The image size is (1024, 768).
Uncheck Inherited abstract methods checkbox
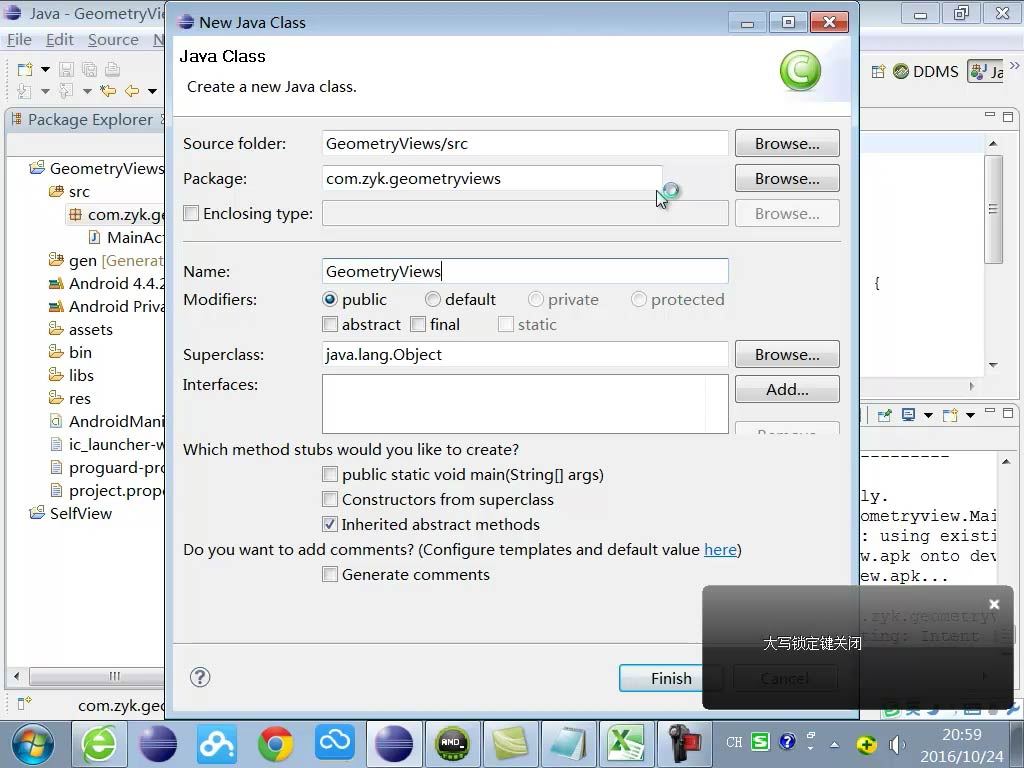pyautogui.click(x=330, y=524)
